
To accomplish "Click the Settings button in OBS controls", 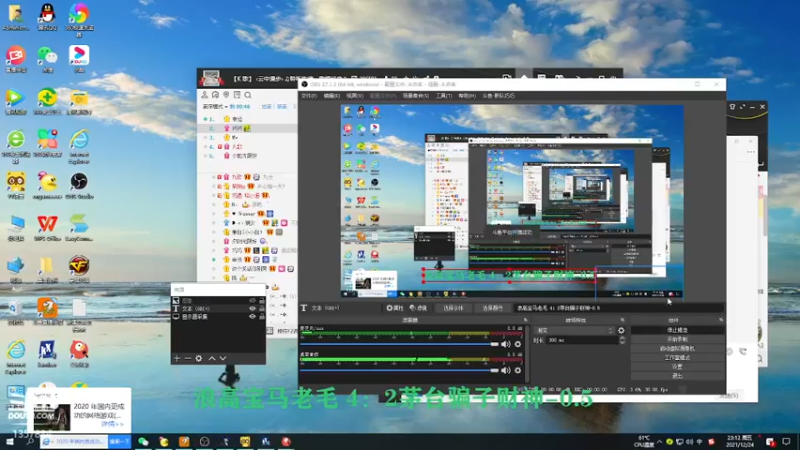I will (678, 367).
